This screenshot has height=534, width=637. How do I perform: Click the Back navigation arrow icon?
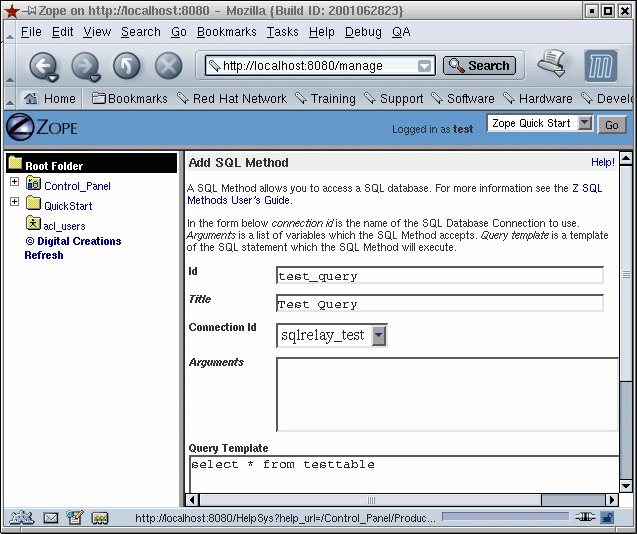(42, 66)
